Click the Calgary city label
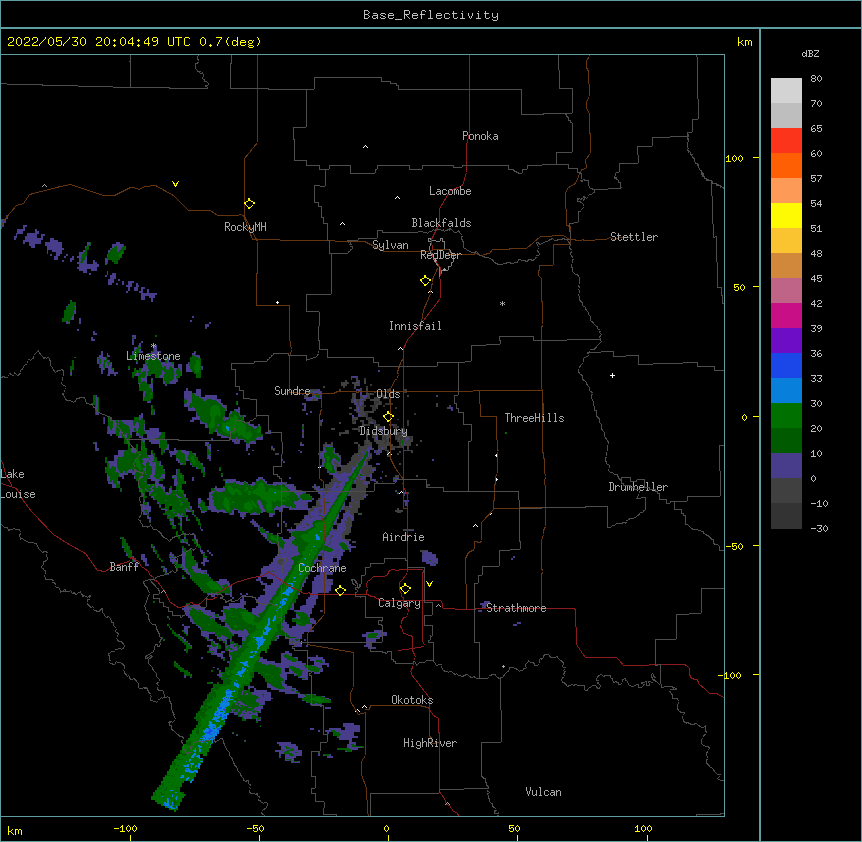This screenshot has width=862, height=842. tap(399, 603)
